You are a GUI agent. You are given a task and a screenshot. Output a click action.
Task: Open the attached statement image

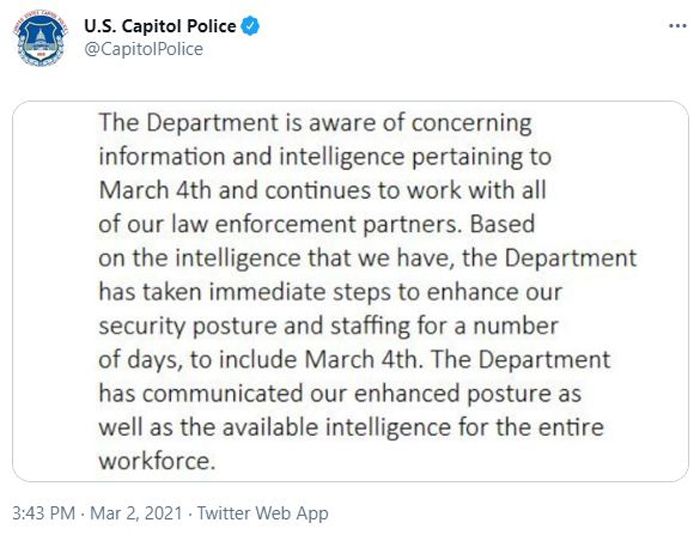click(x=350, y=291)
